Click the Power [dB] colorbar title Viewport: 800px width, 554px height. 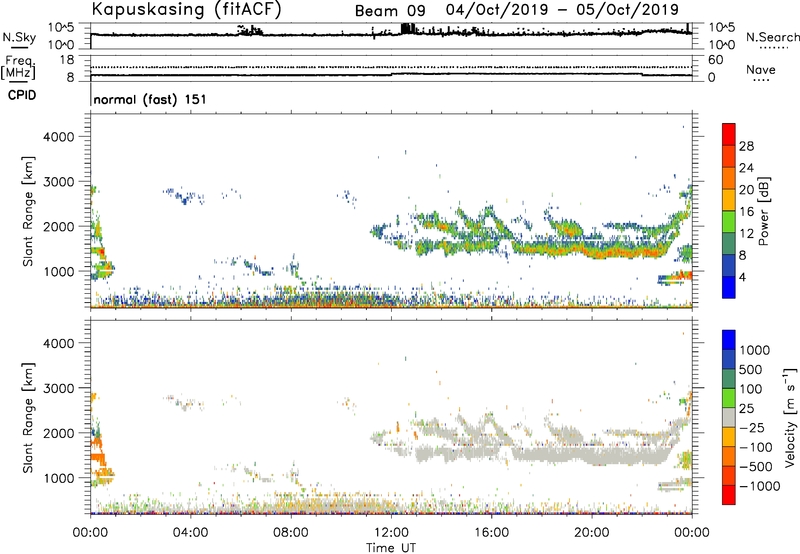[x=764, y=211]
